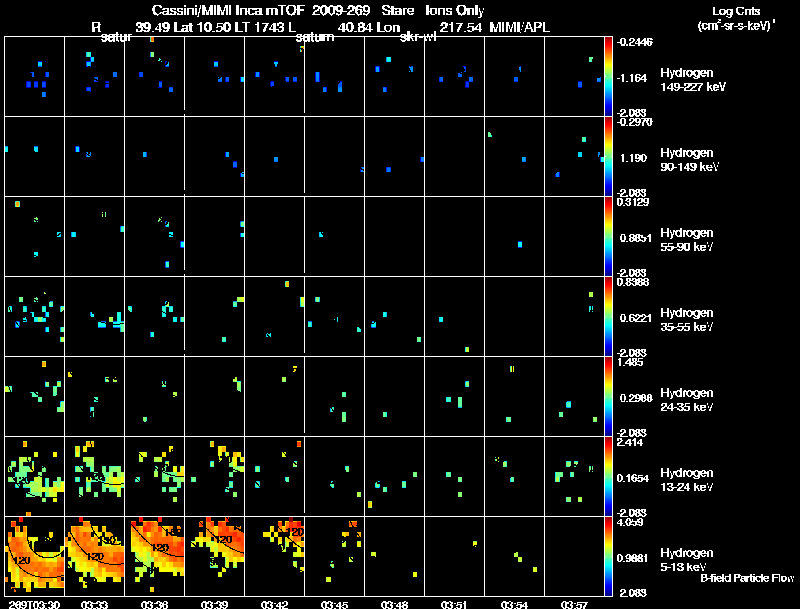
Task: Click the 217.54 longitude value
Action: 461,28
